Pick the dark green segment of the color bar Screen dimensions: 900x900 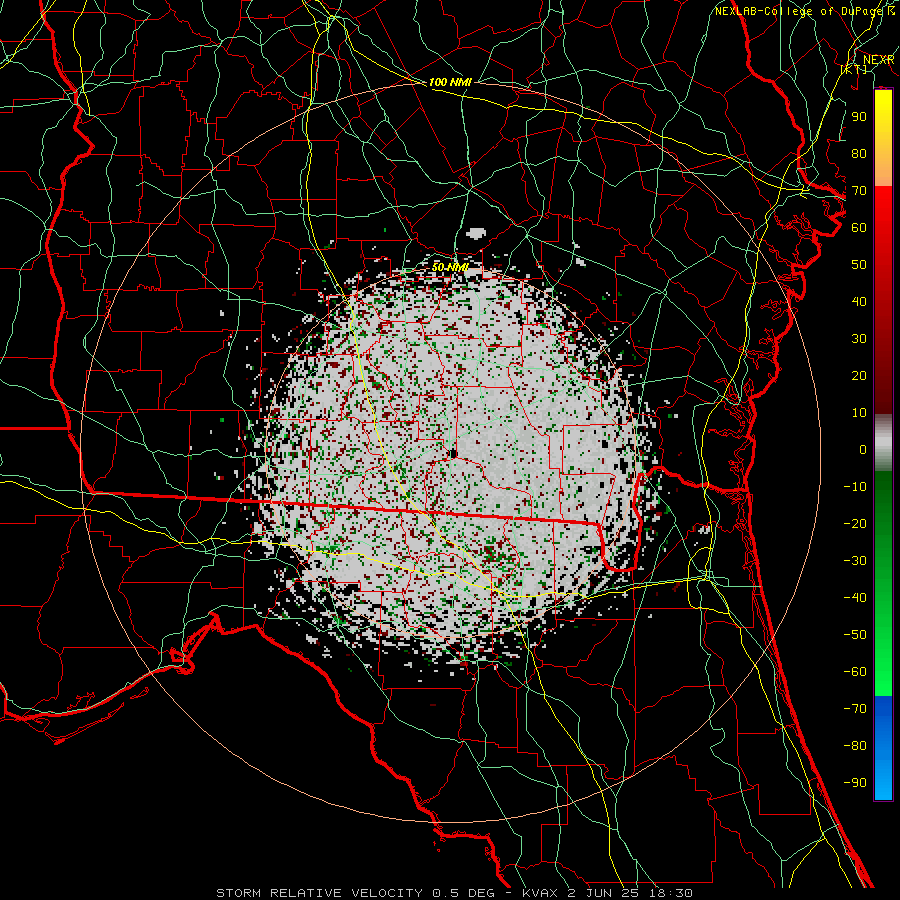883,499
